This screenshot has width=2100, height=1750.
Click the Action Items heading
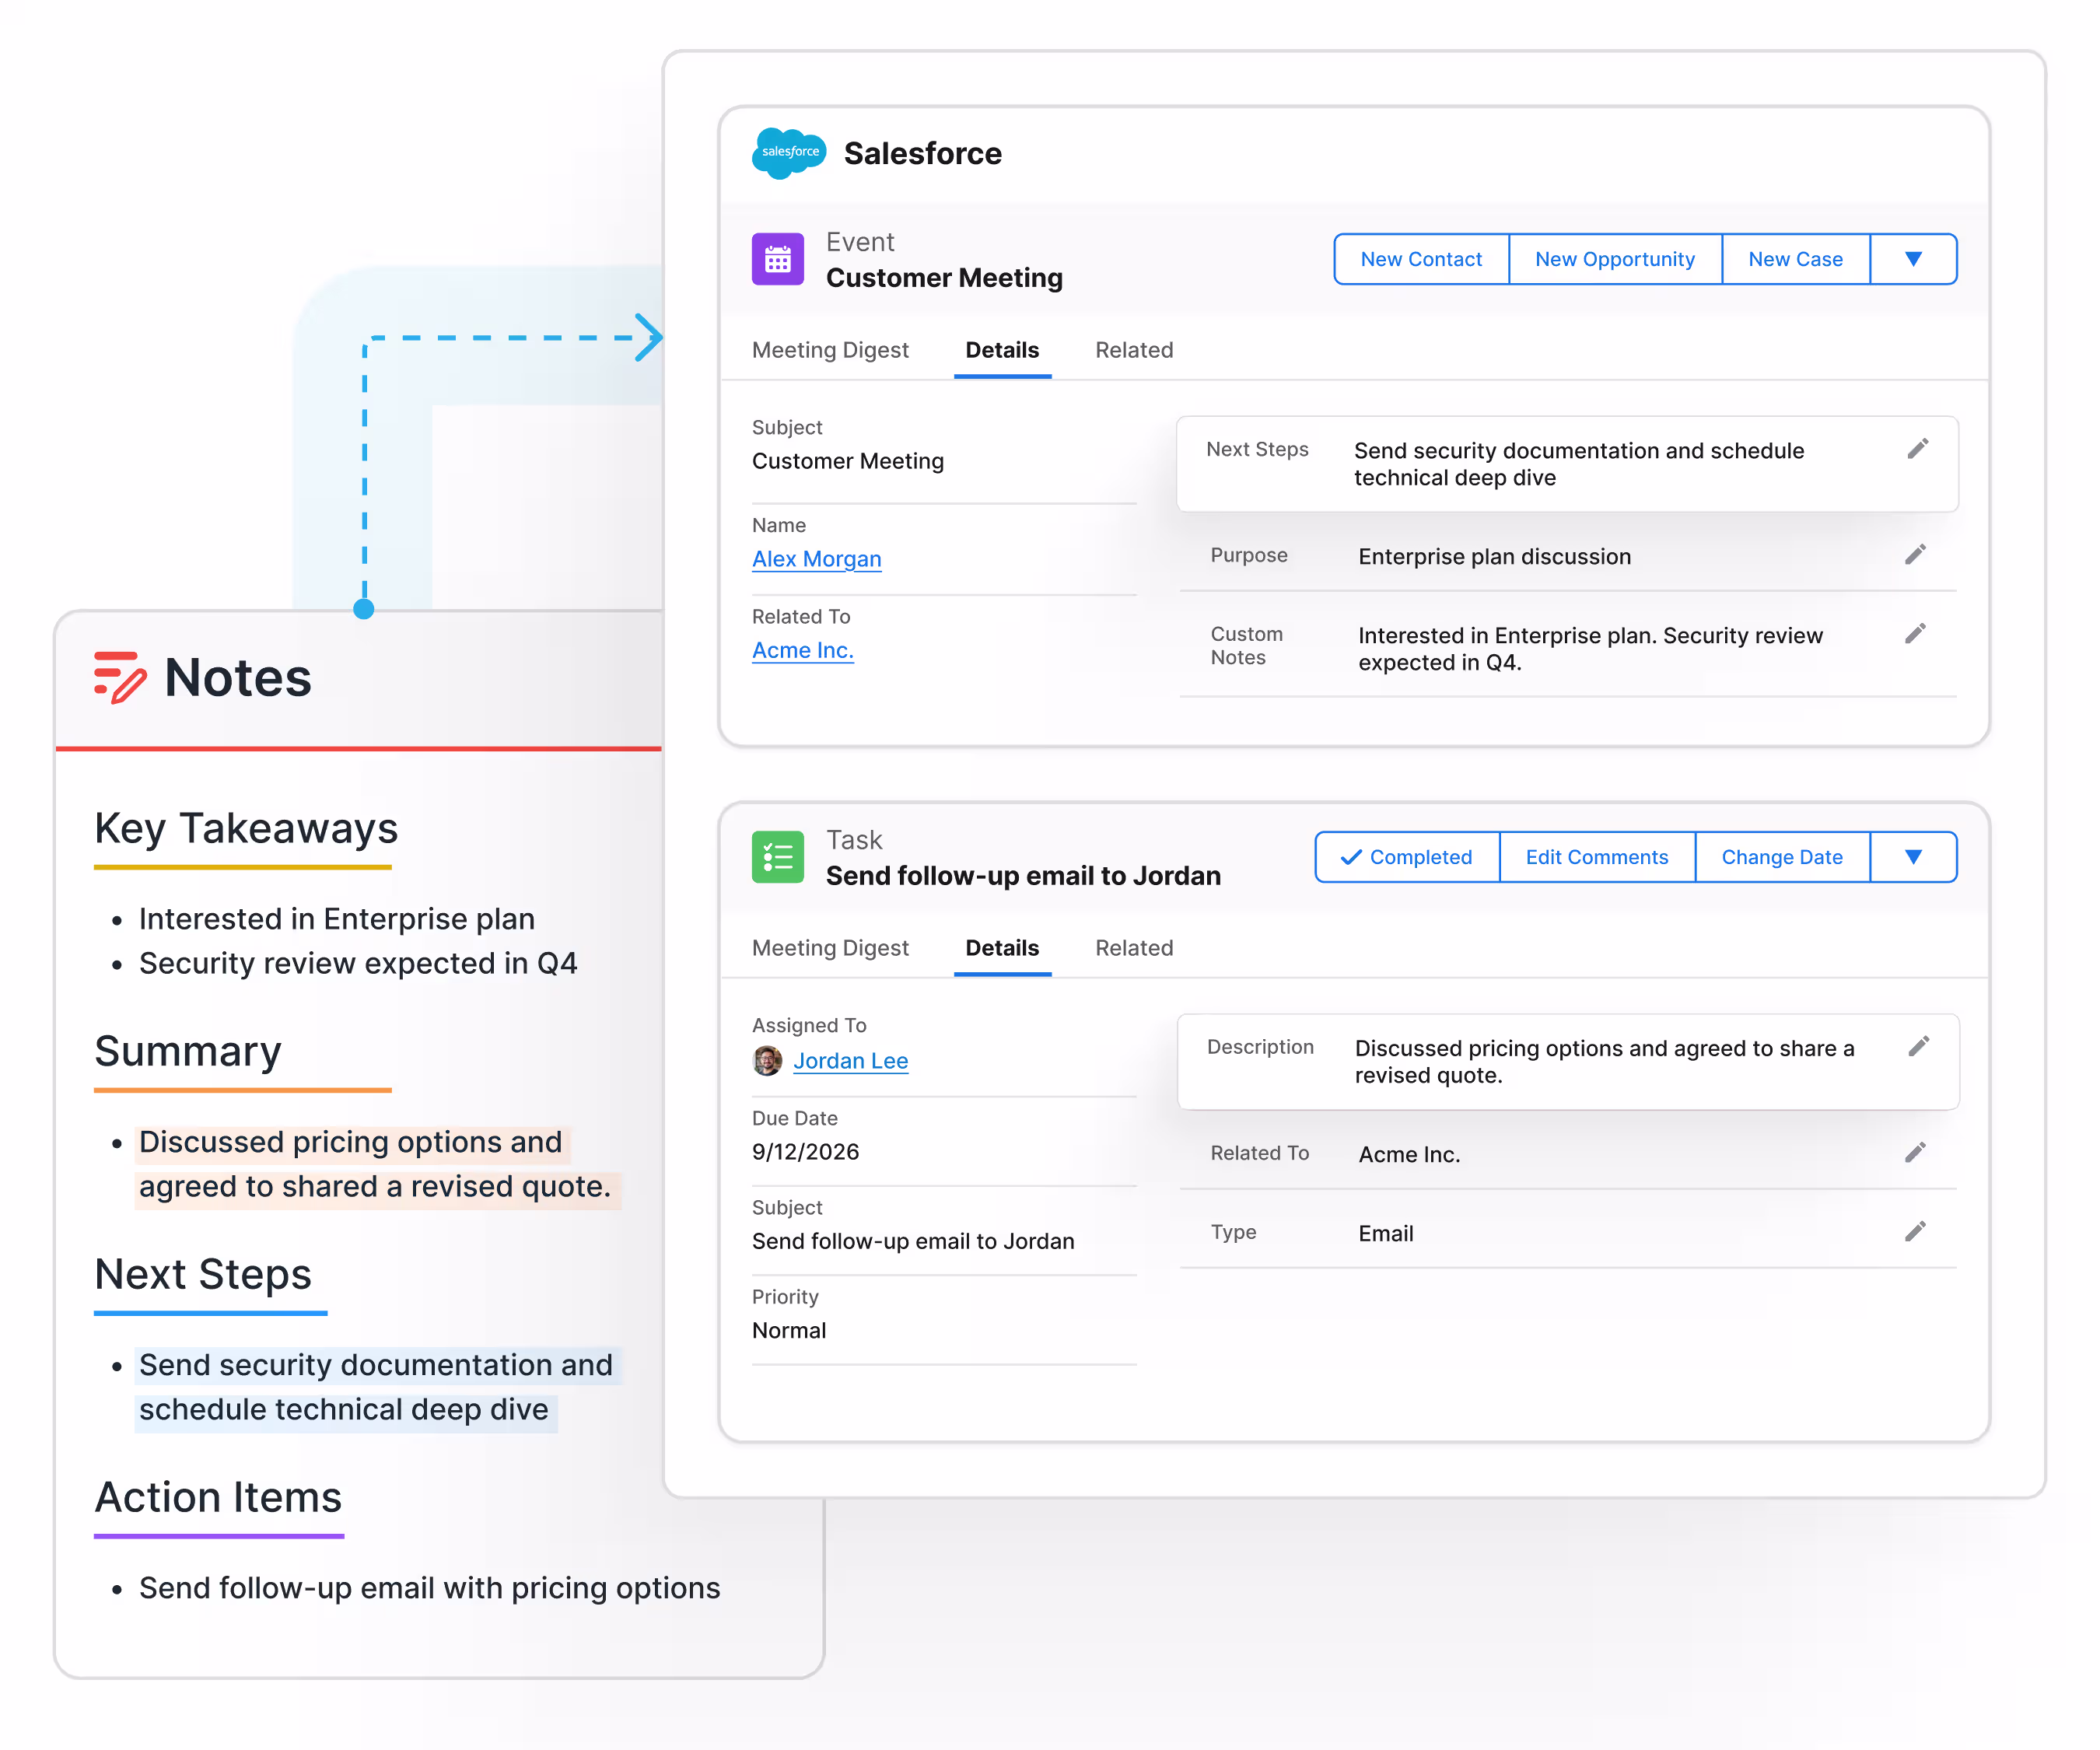[218, 1498]
